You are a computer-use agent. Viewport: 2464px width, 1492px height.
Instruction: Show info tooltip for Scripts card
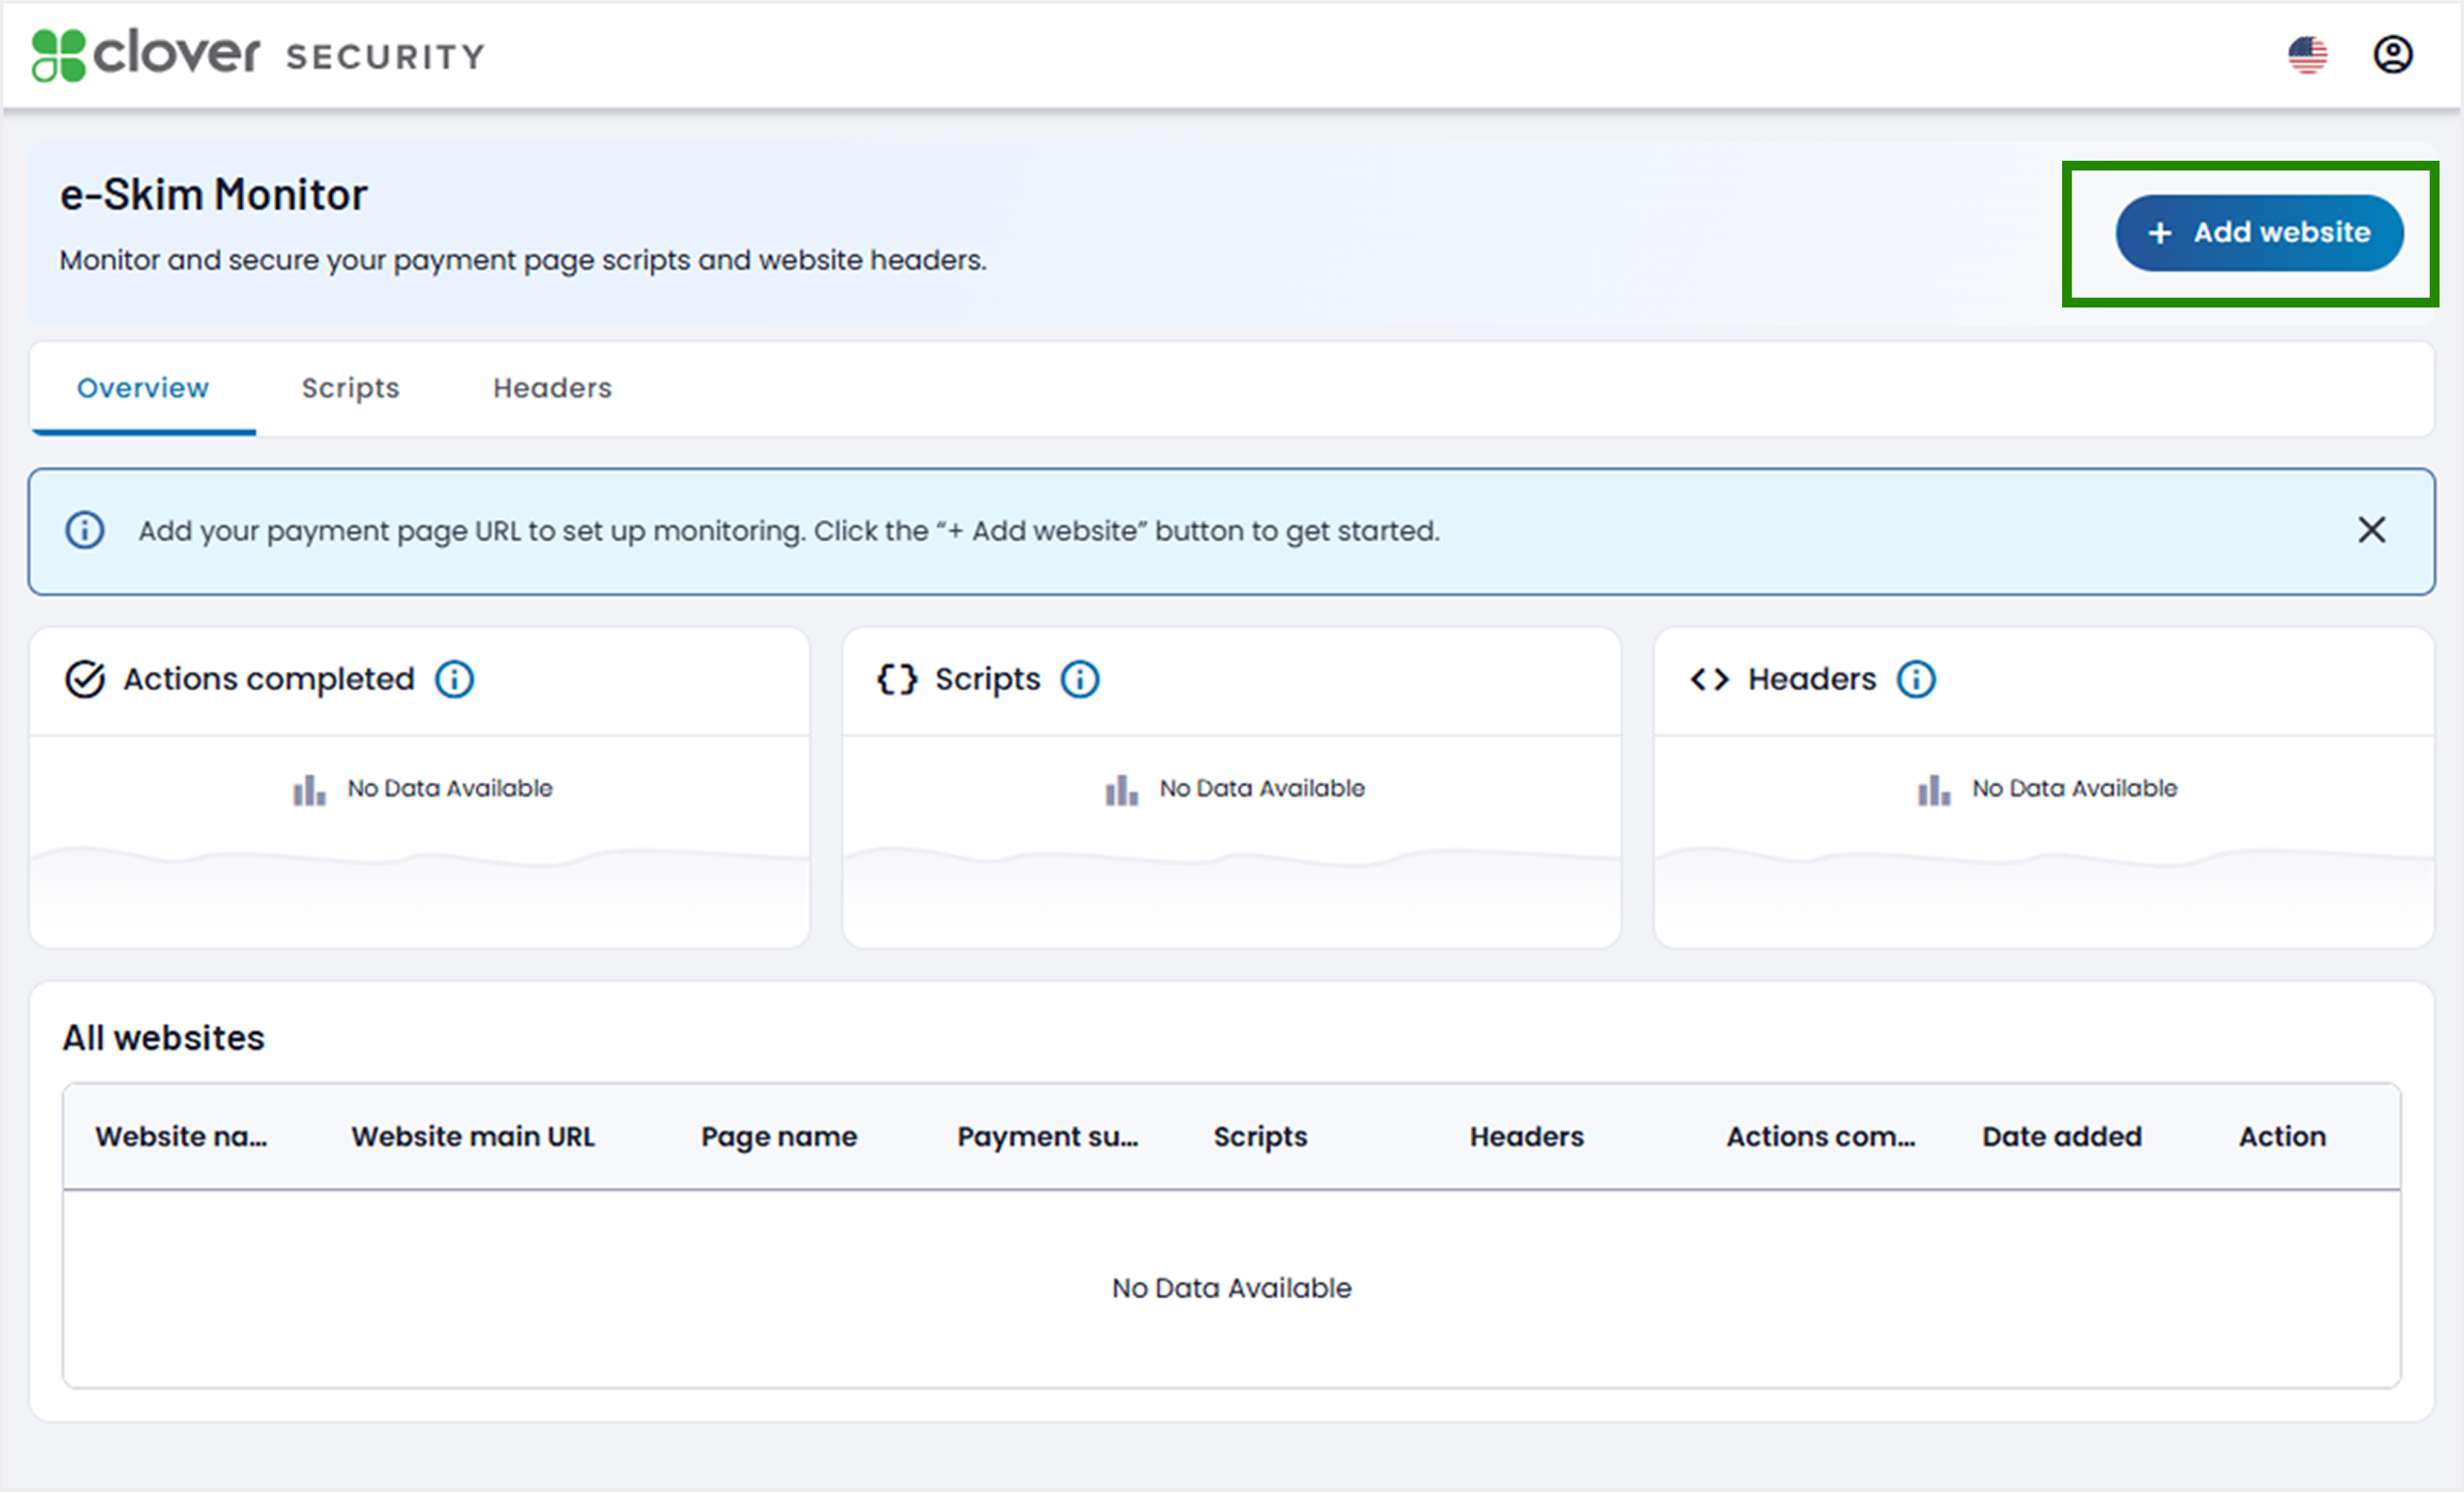(x=1080, y=679)
